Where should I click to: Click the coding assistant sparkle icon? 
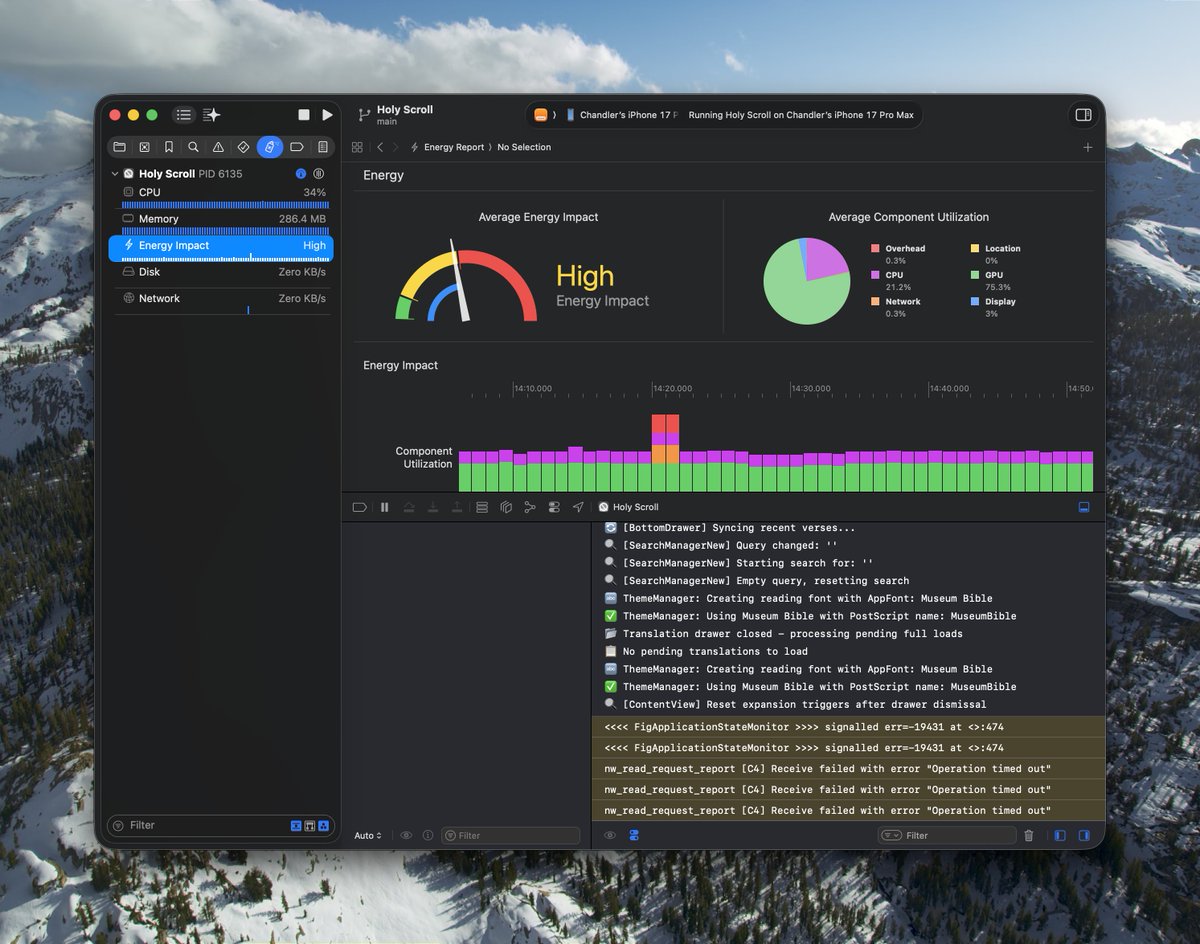tap(212, 115)
